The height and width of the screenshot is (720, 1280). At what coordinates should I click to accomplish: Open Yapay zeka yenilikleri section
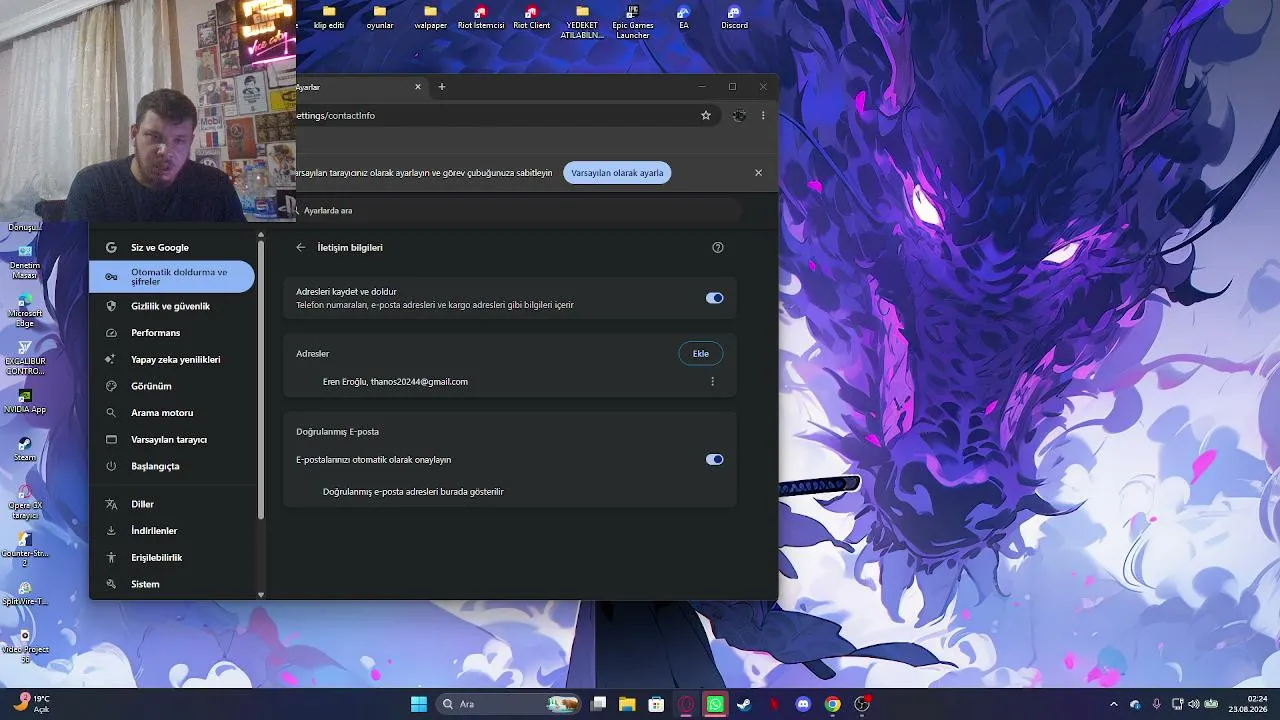click(172, 360)
